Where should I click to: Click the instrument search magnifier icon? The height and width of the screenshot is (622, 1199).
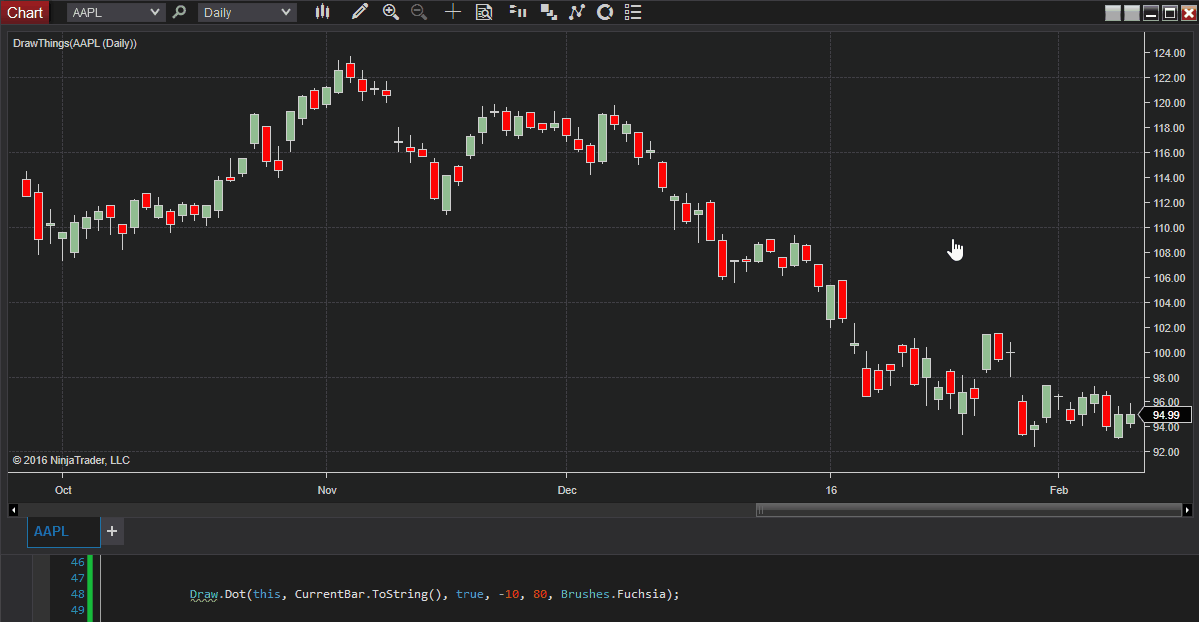[x=180, y=12]
